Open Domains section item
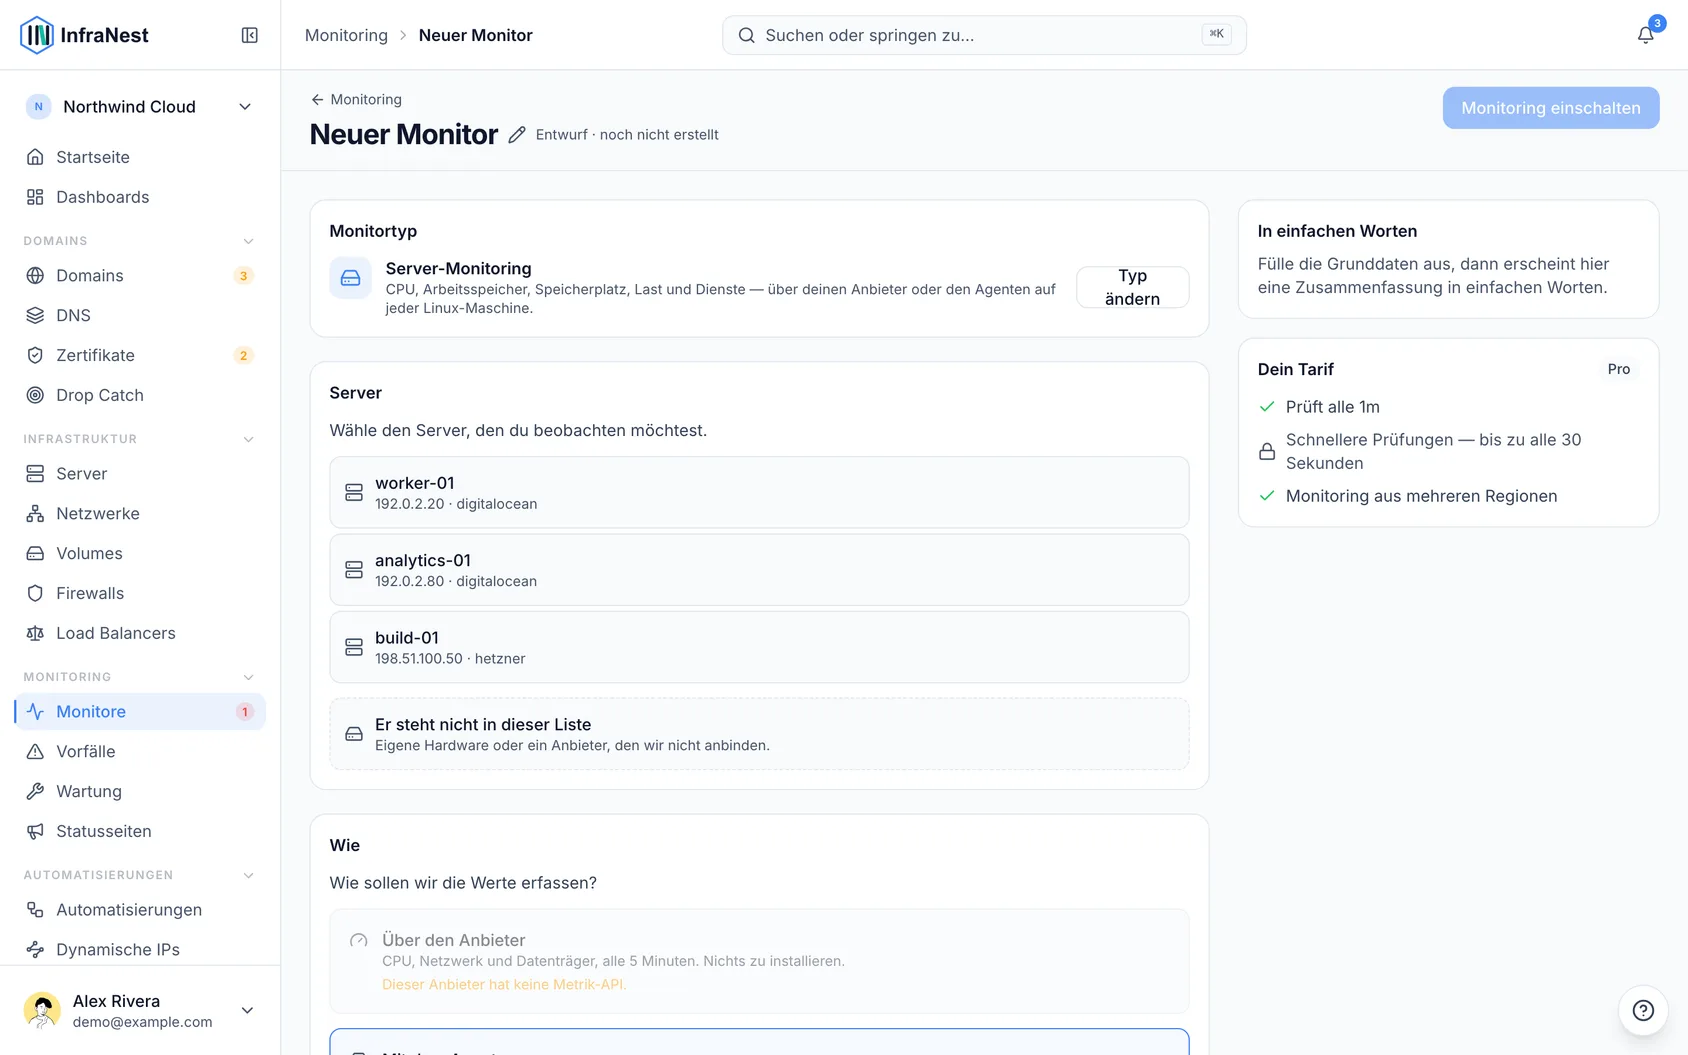 (x=140, y=275)
